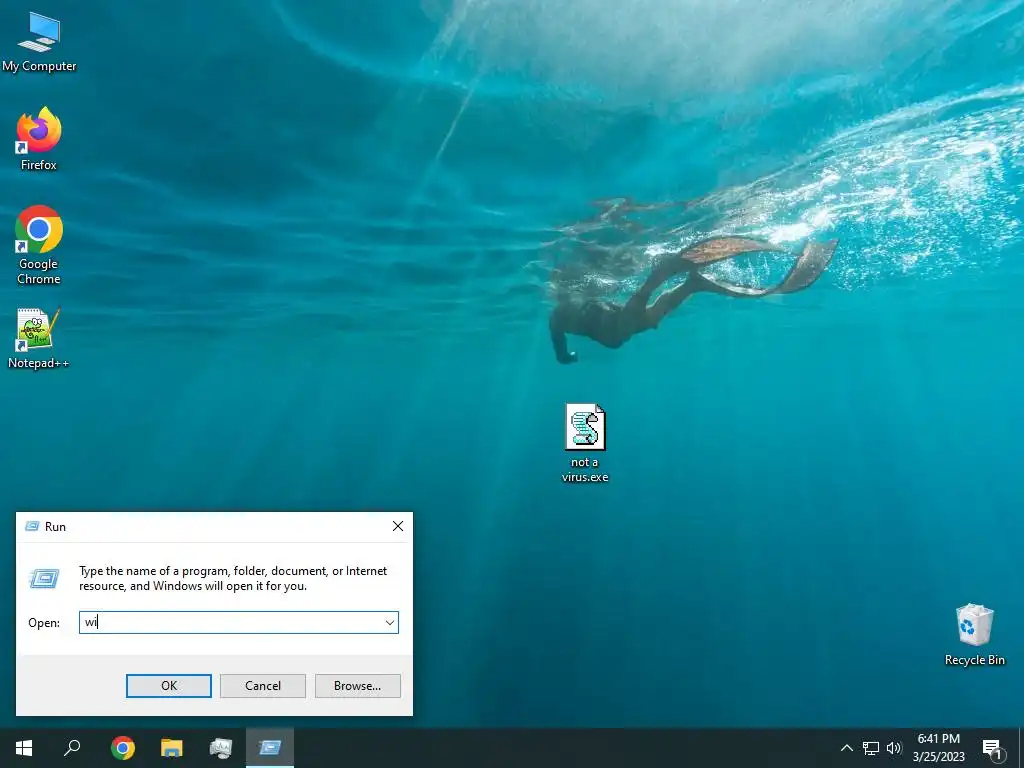Screen dimensions: 1024x768
Task: Open taskbar search magnifier
Action: click(72, 748)
